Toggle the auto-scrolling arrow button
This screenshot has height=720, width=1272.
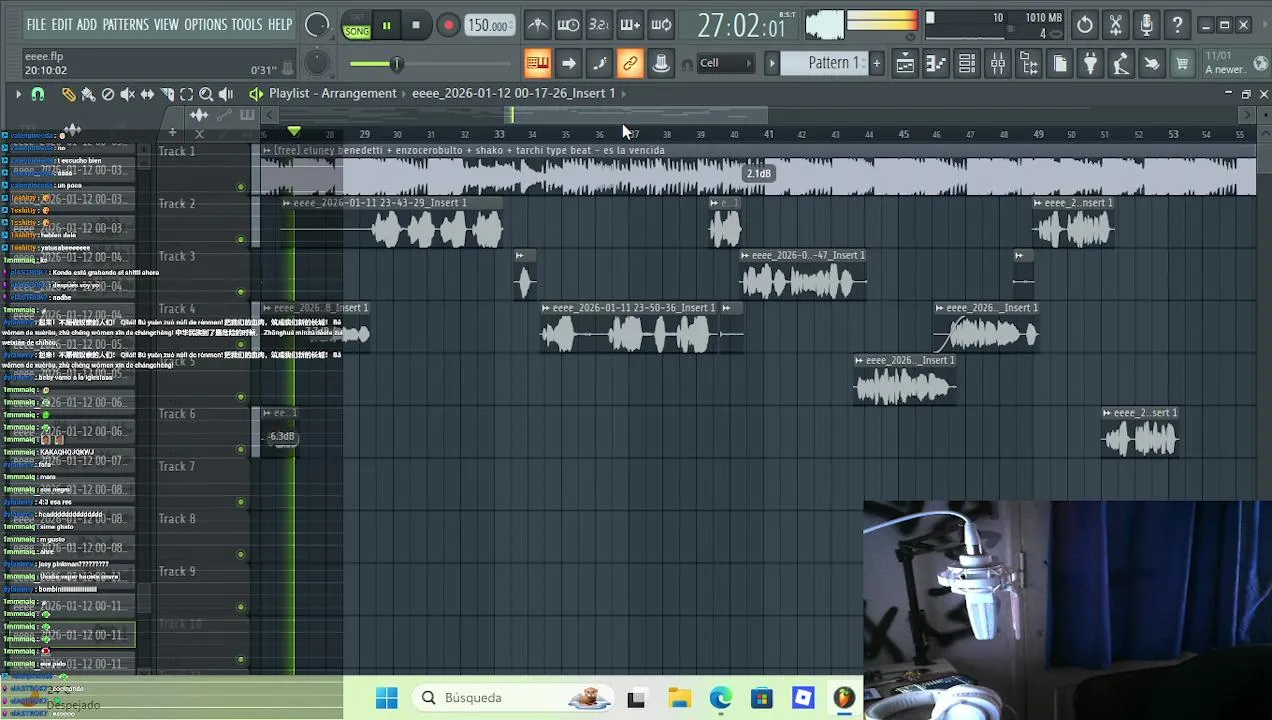[x=568, y=64]
